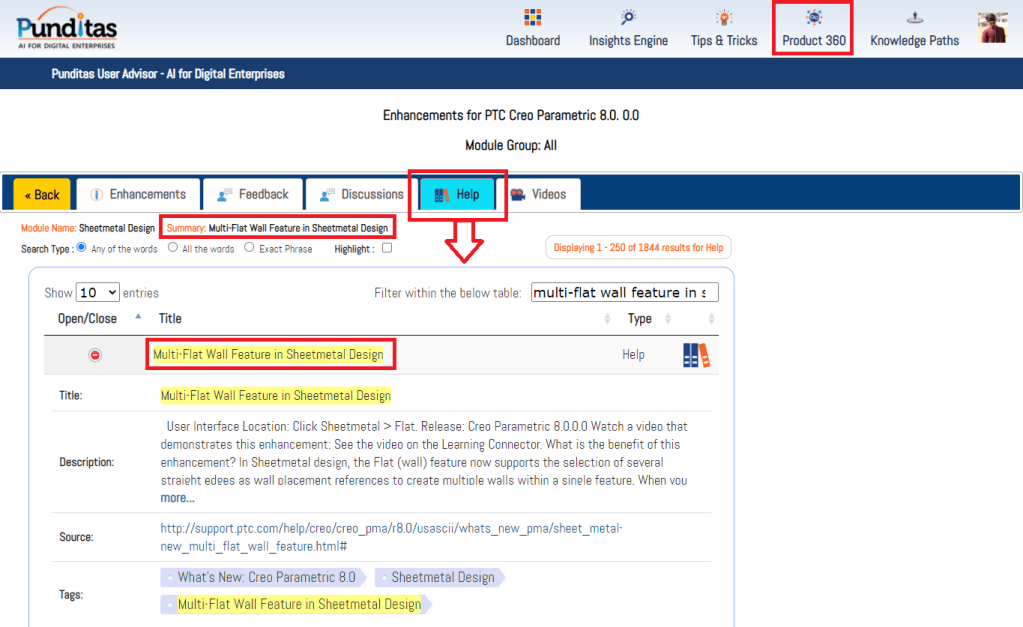
Task: Collapse the row with red minus icon
Action: [x=96, y=355]
